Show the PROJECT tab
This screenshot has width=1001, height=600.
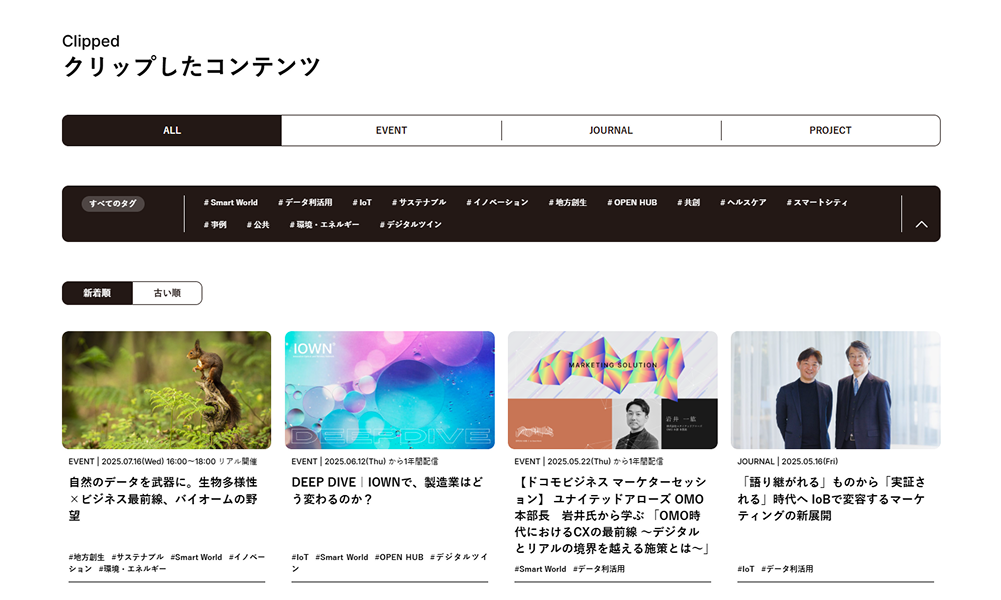831,130
